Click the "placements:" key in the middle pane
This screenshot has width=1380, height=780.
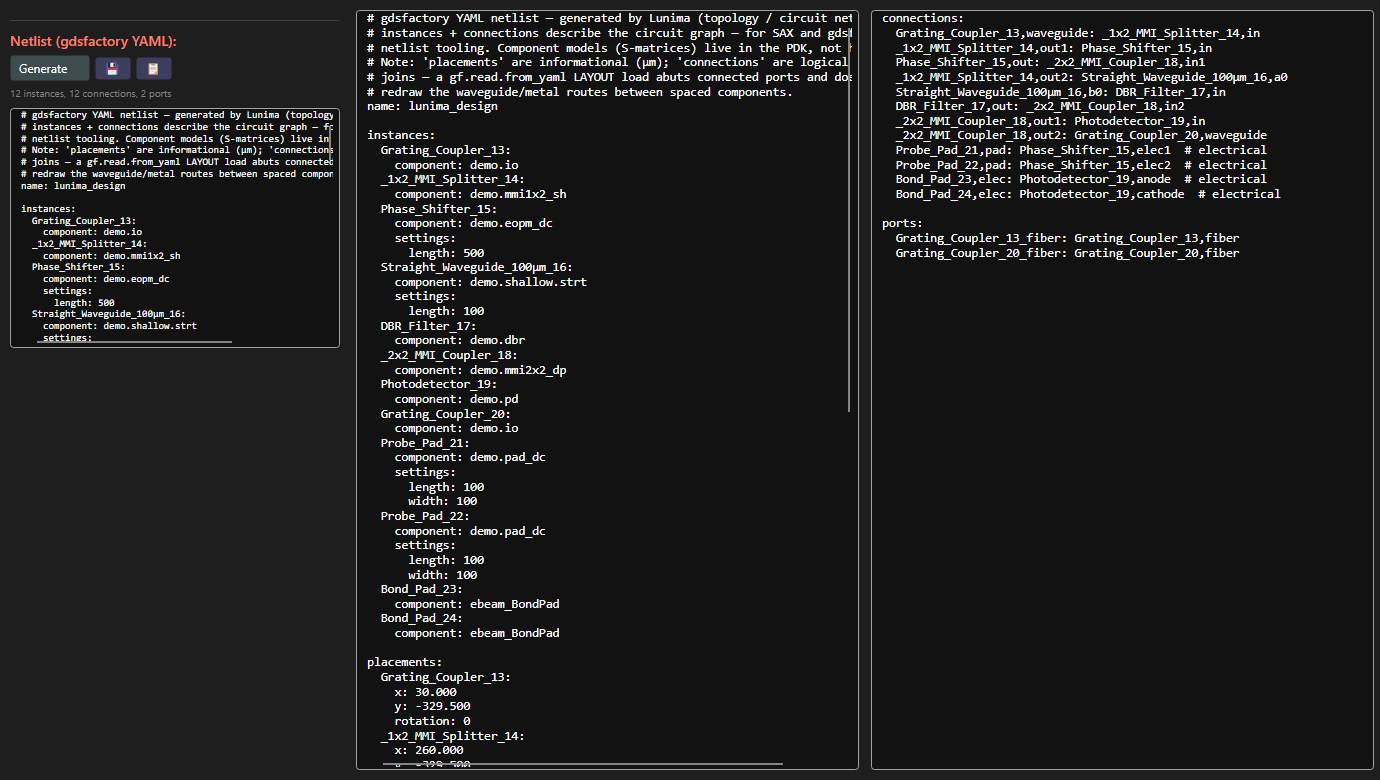(x=404, y=662)
